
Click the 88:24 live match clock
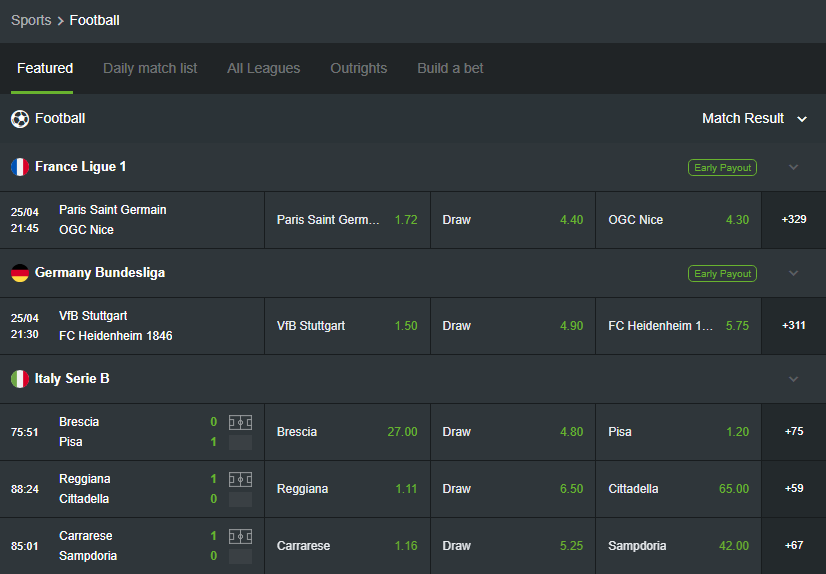point(25,489)
